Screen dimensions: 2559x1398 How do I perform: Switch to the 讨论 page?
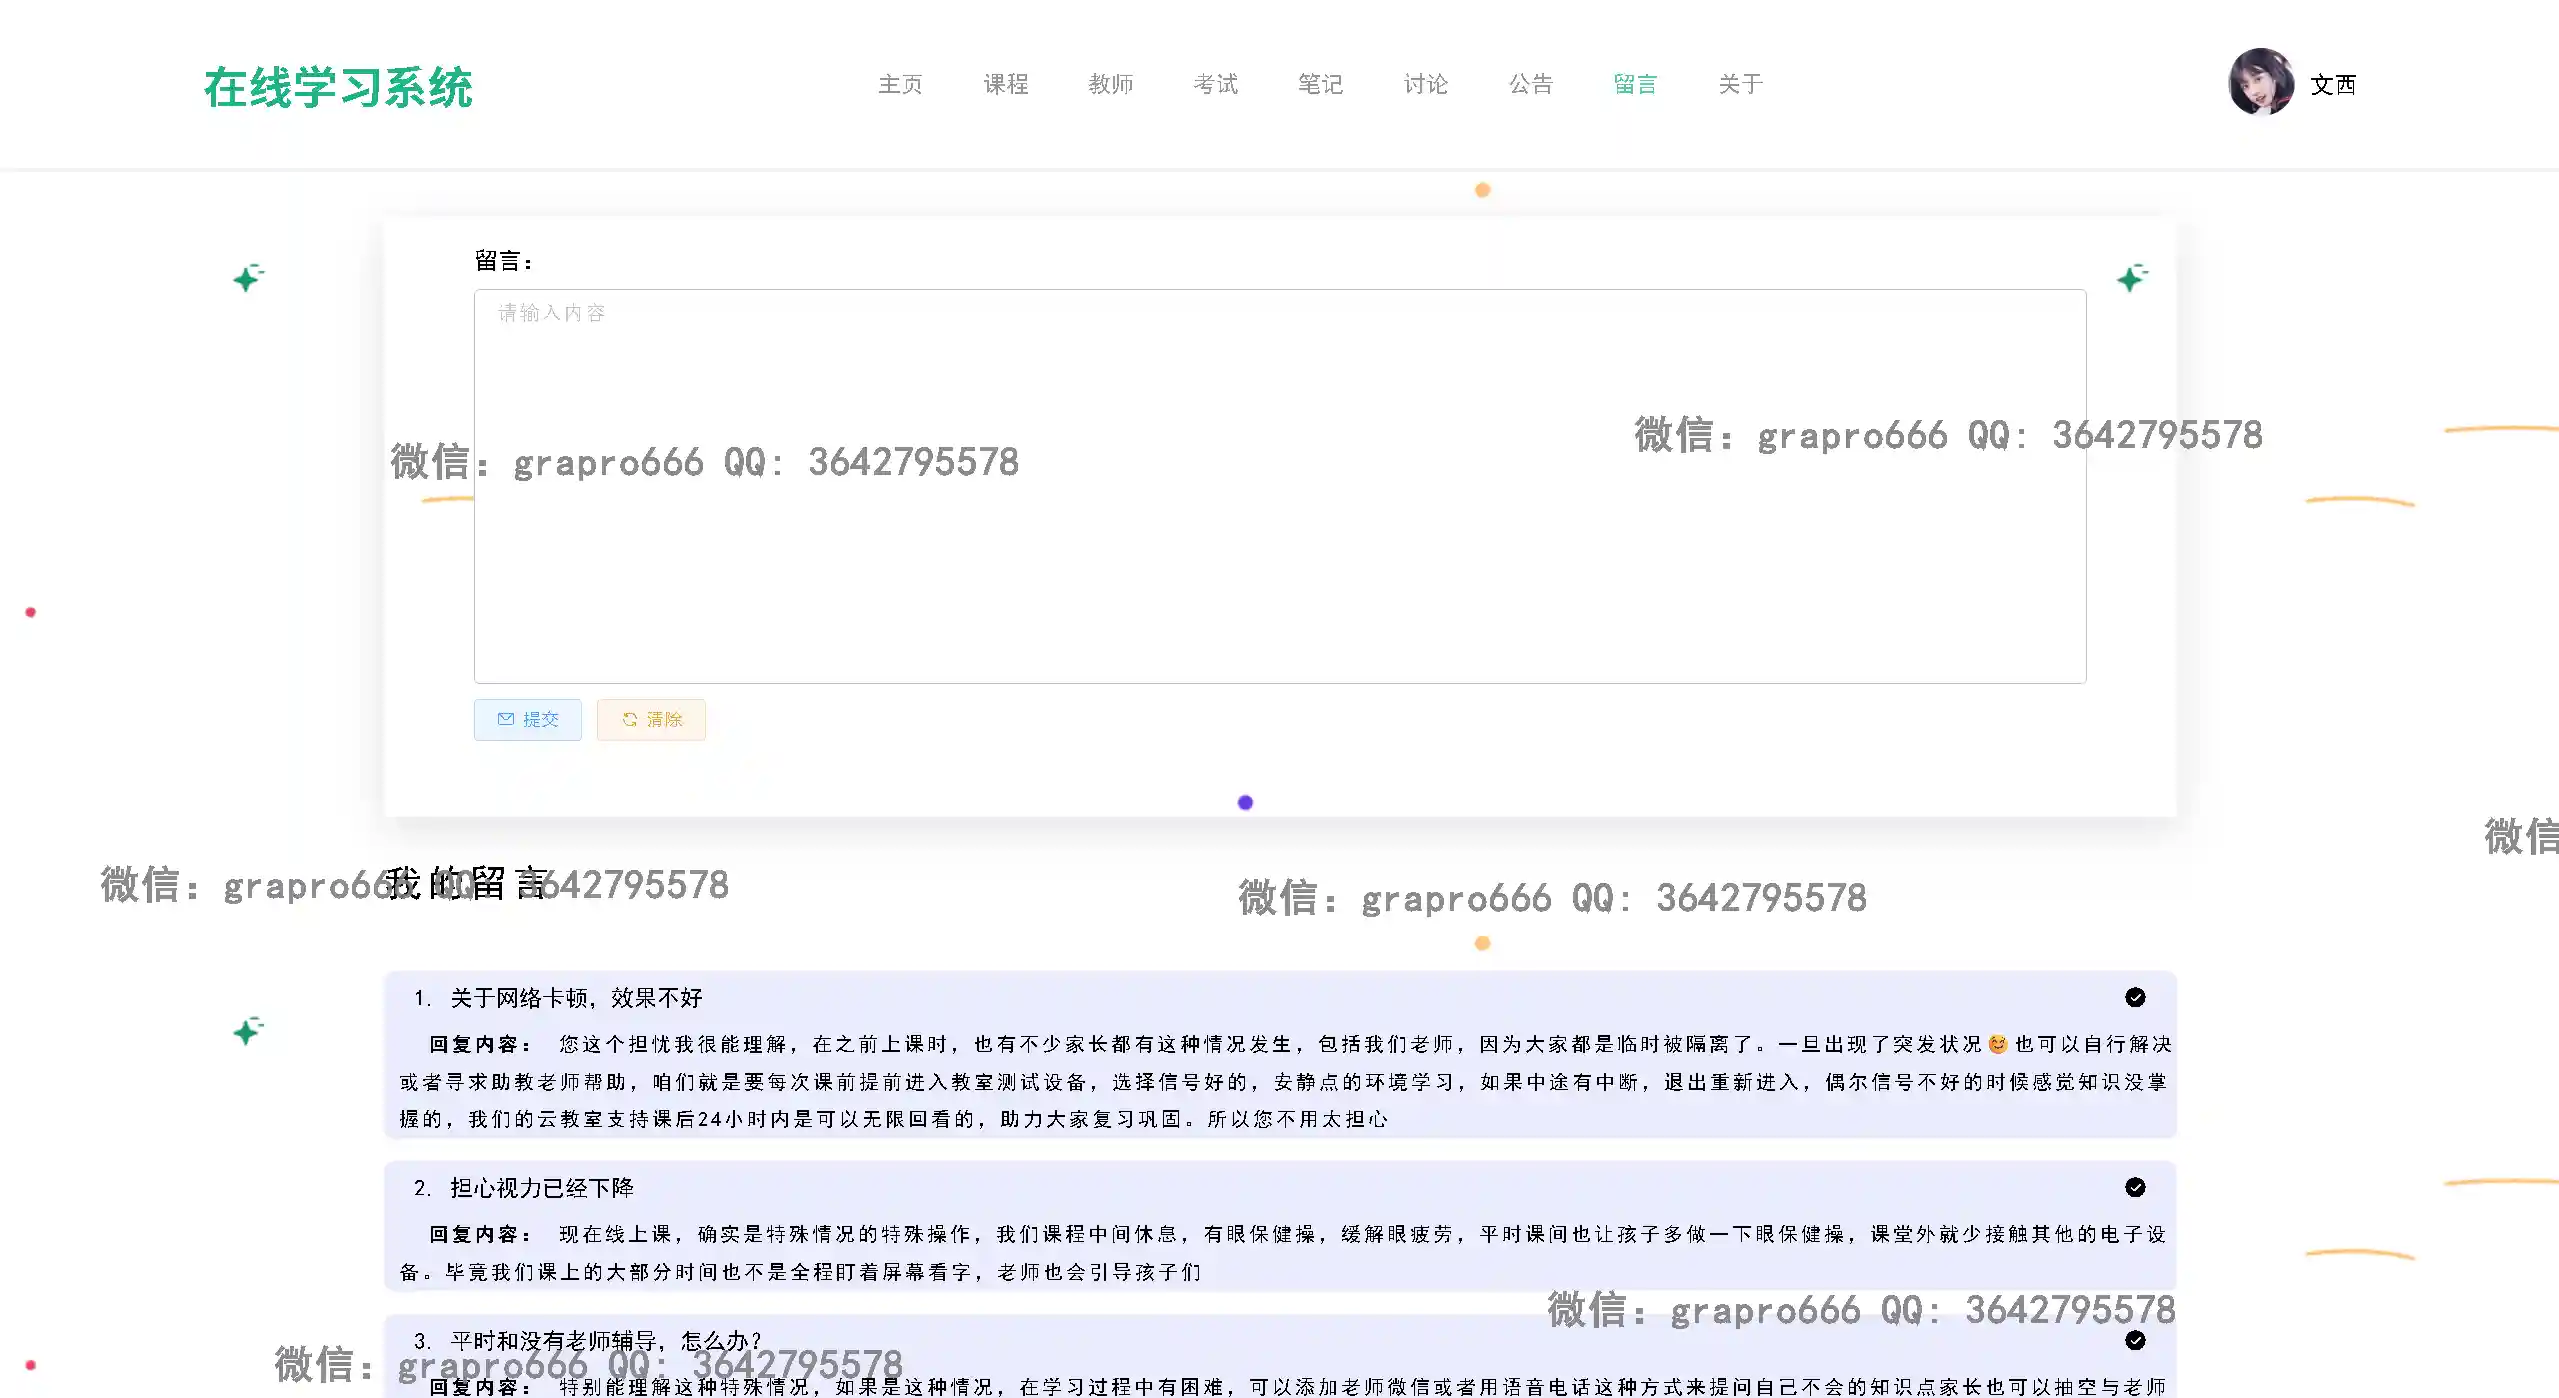tap(1425, 84)
